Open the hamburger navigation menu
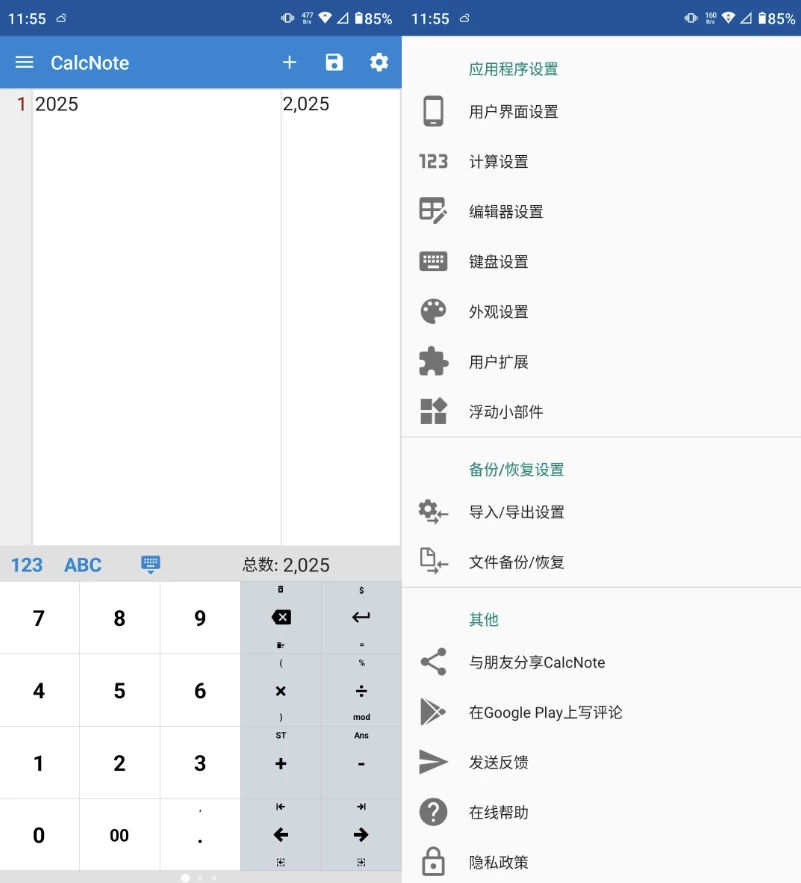The width and height of the screenshot is (801, 883). tap(25, 62)
